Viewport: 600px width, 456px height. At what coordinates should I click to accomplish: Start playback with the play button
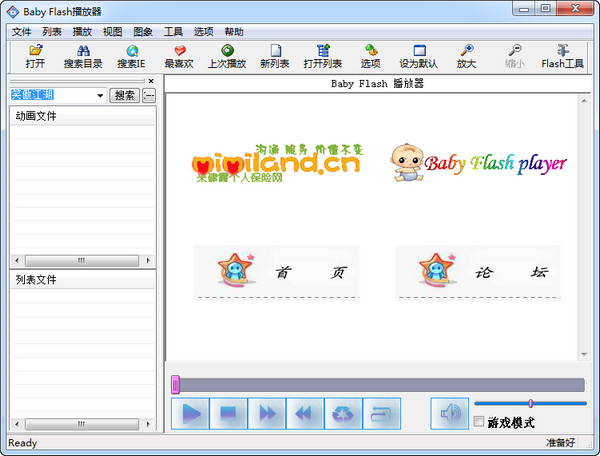(190, 414)
